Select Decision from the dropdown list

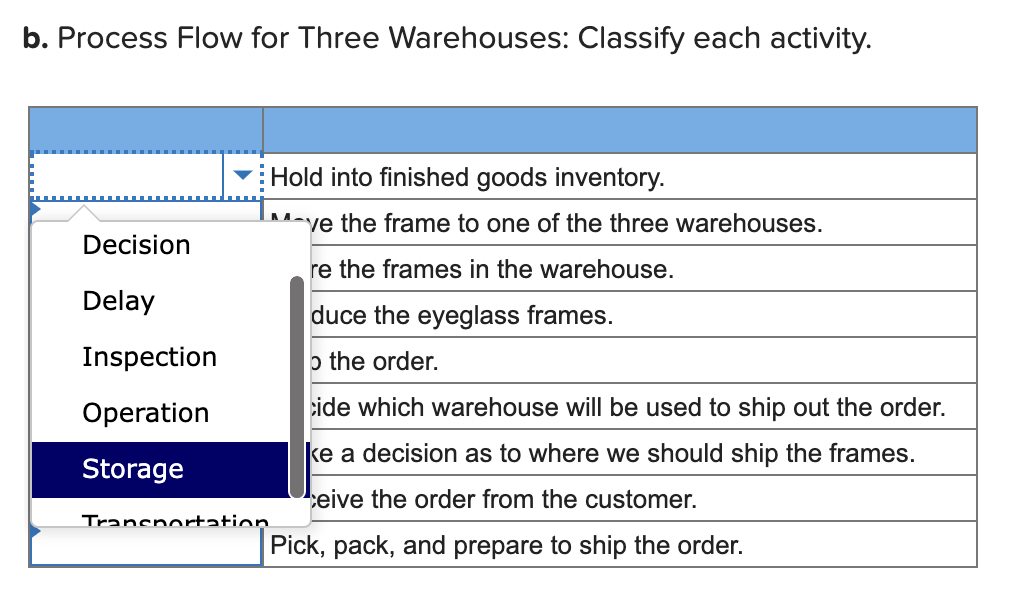coord(136,244)
